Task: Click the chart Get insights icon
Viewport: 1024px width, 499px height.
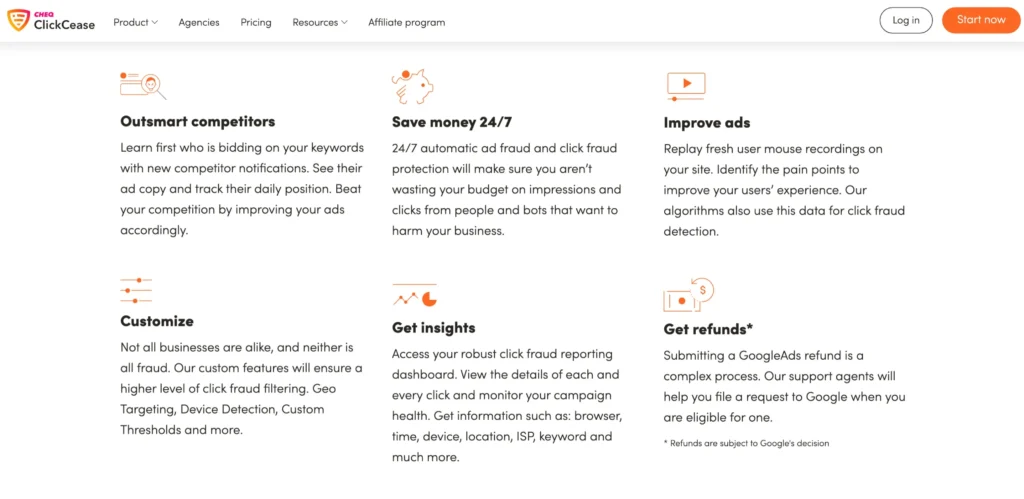Action: pyautogui.click(x=414, y=296)
